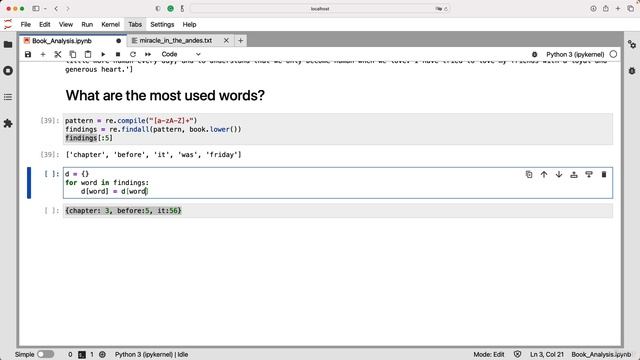Open the Help menu

189,24
